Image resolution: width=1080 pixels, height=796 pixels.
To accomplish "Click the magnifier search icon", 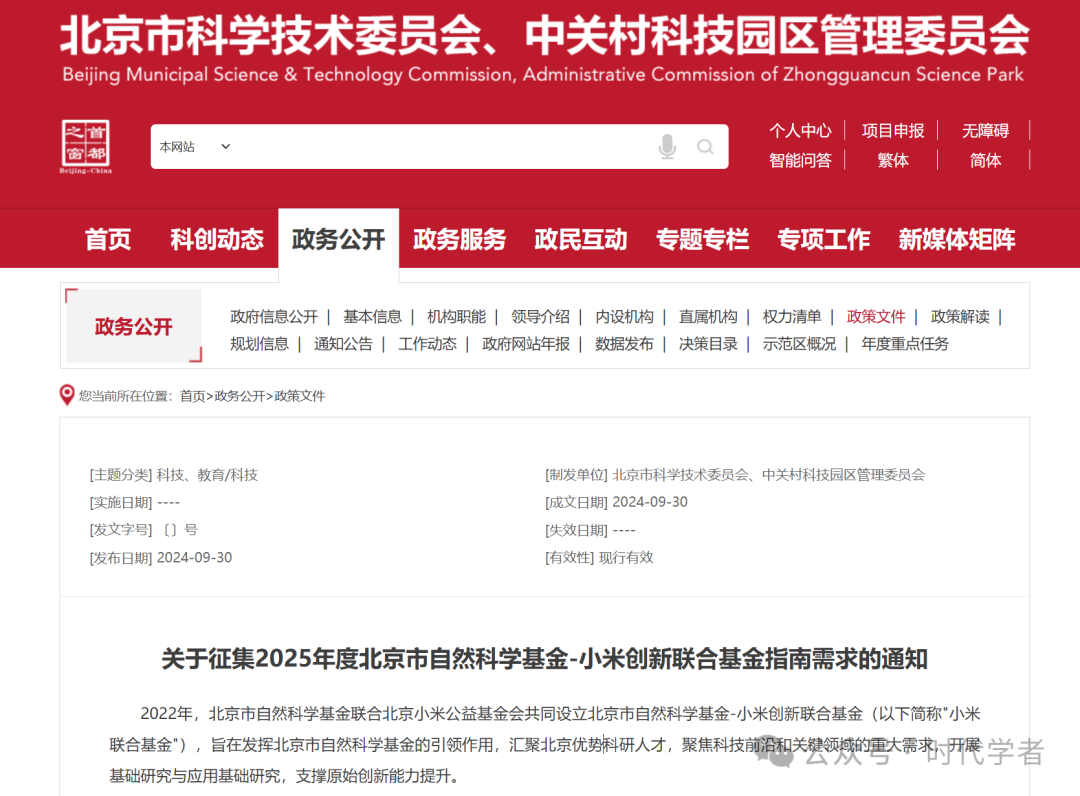I will [x=705, y=147].
